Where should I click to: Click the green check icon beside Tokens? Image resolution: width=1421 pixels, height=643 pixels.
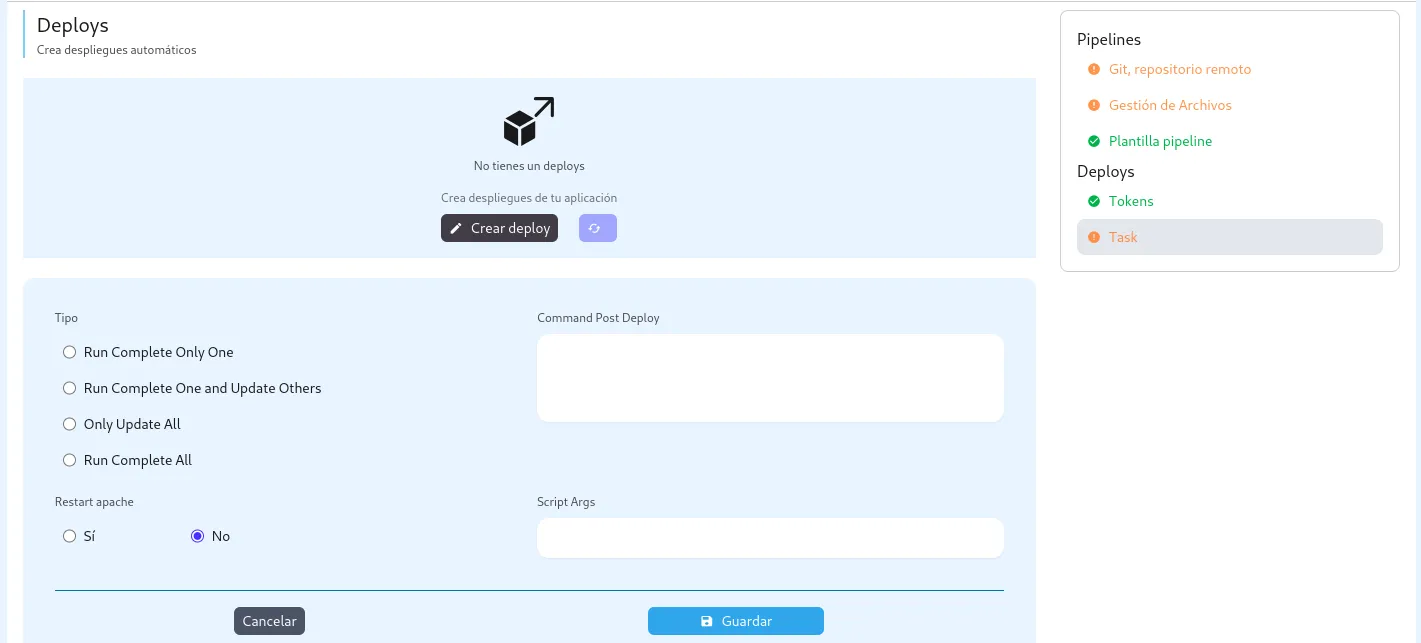[1093, 202]
